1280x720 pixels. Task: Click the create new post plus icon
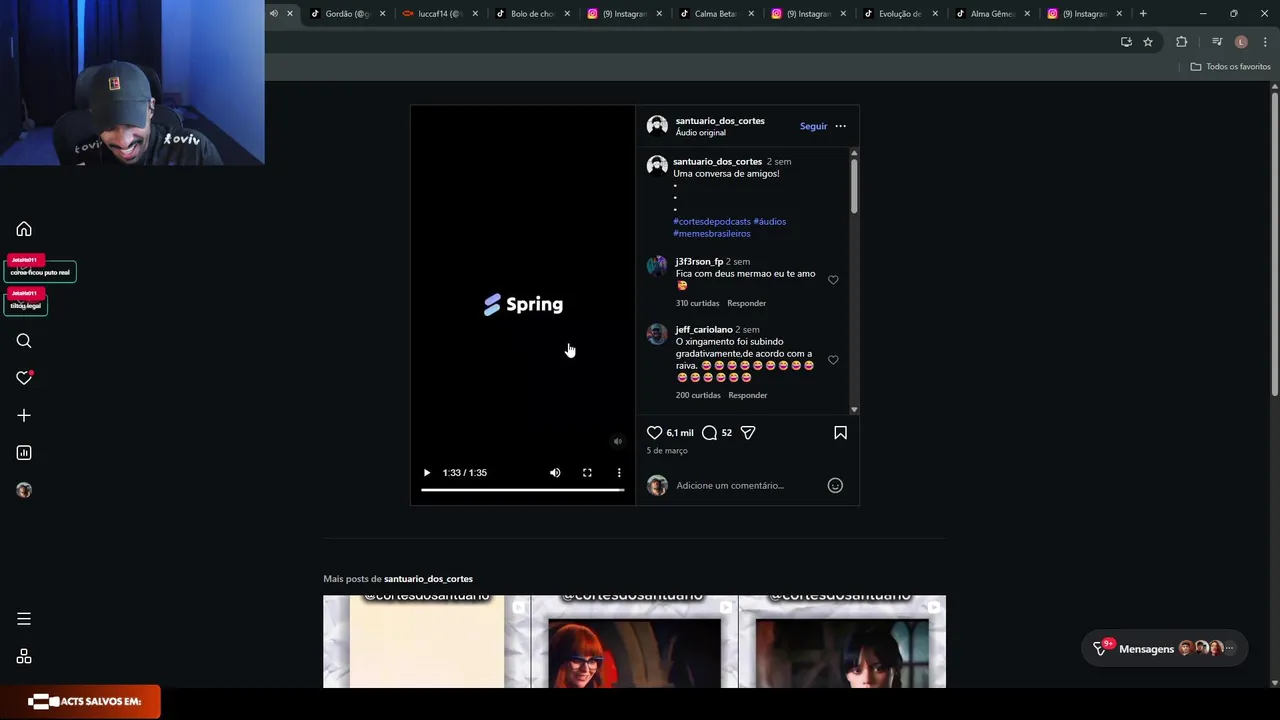click(24, 415)
